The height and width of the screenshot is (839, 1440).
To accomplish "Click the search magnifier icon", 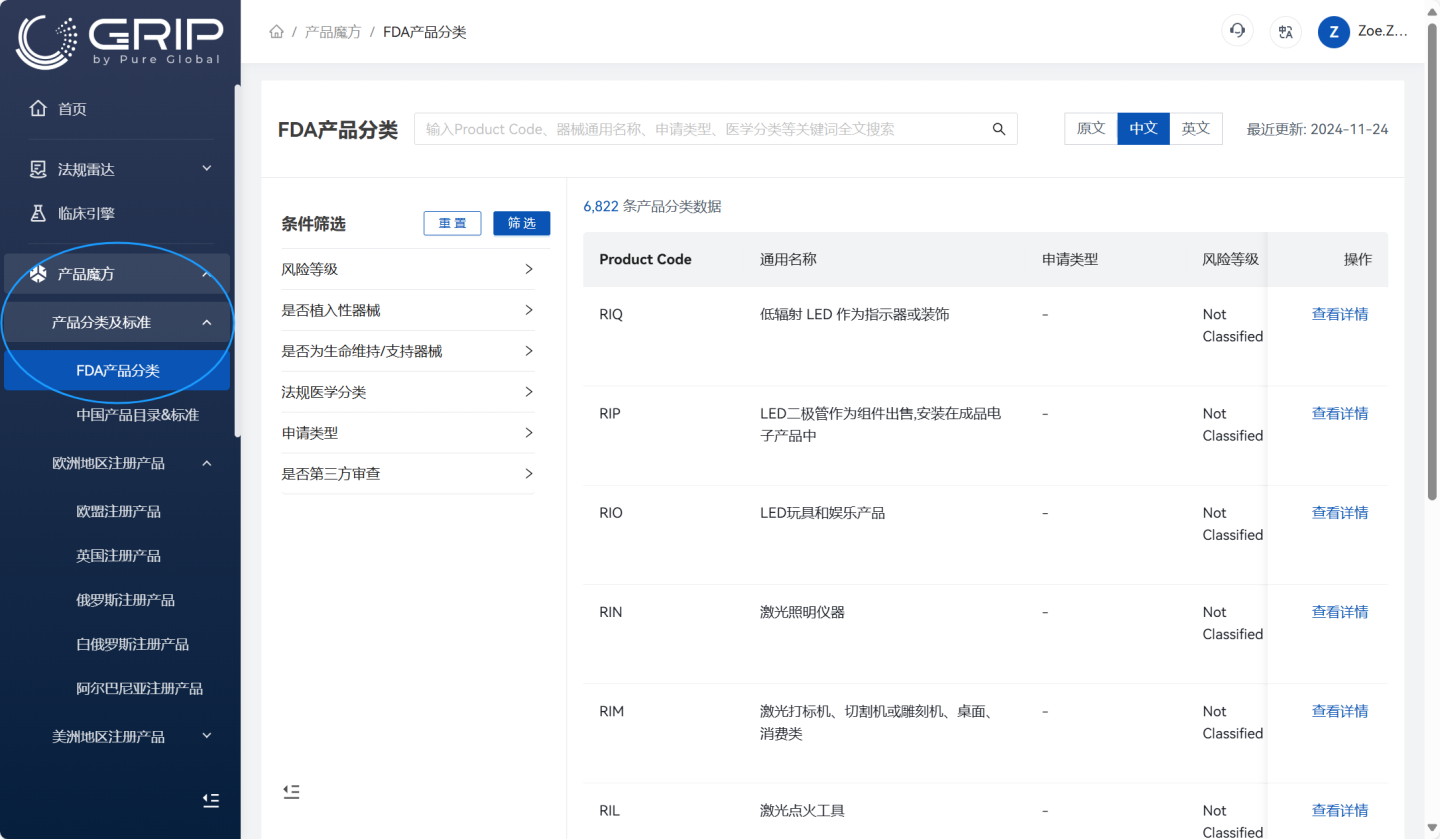I will 998,129.
